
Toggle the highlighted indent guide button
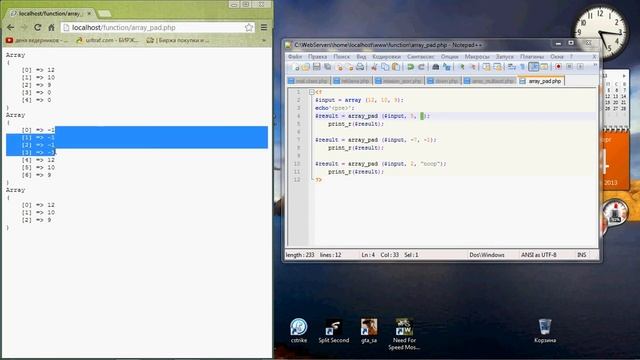[533, 67]
